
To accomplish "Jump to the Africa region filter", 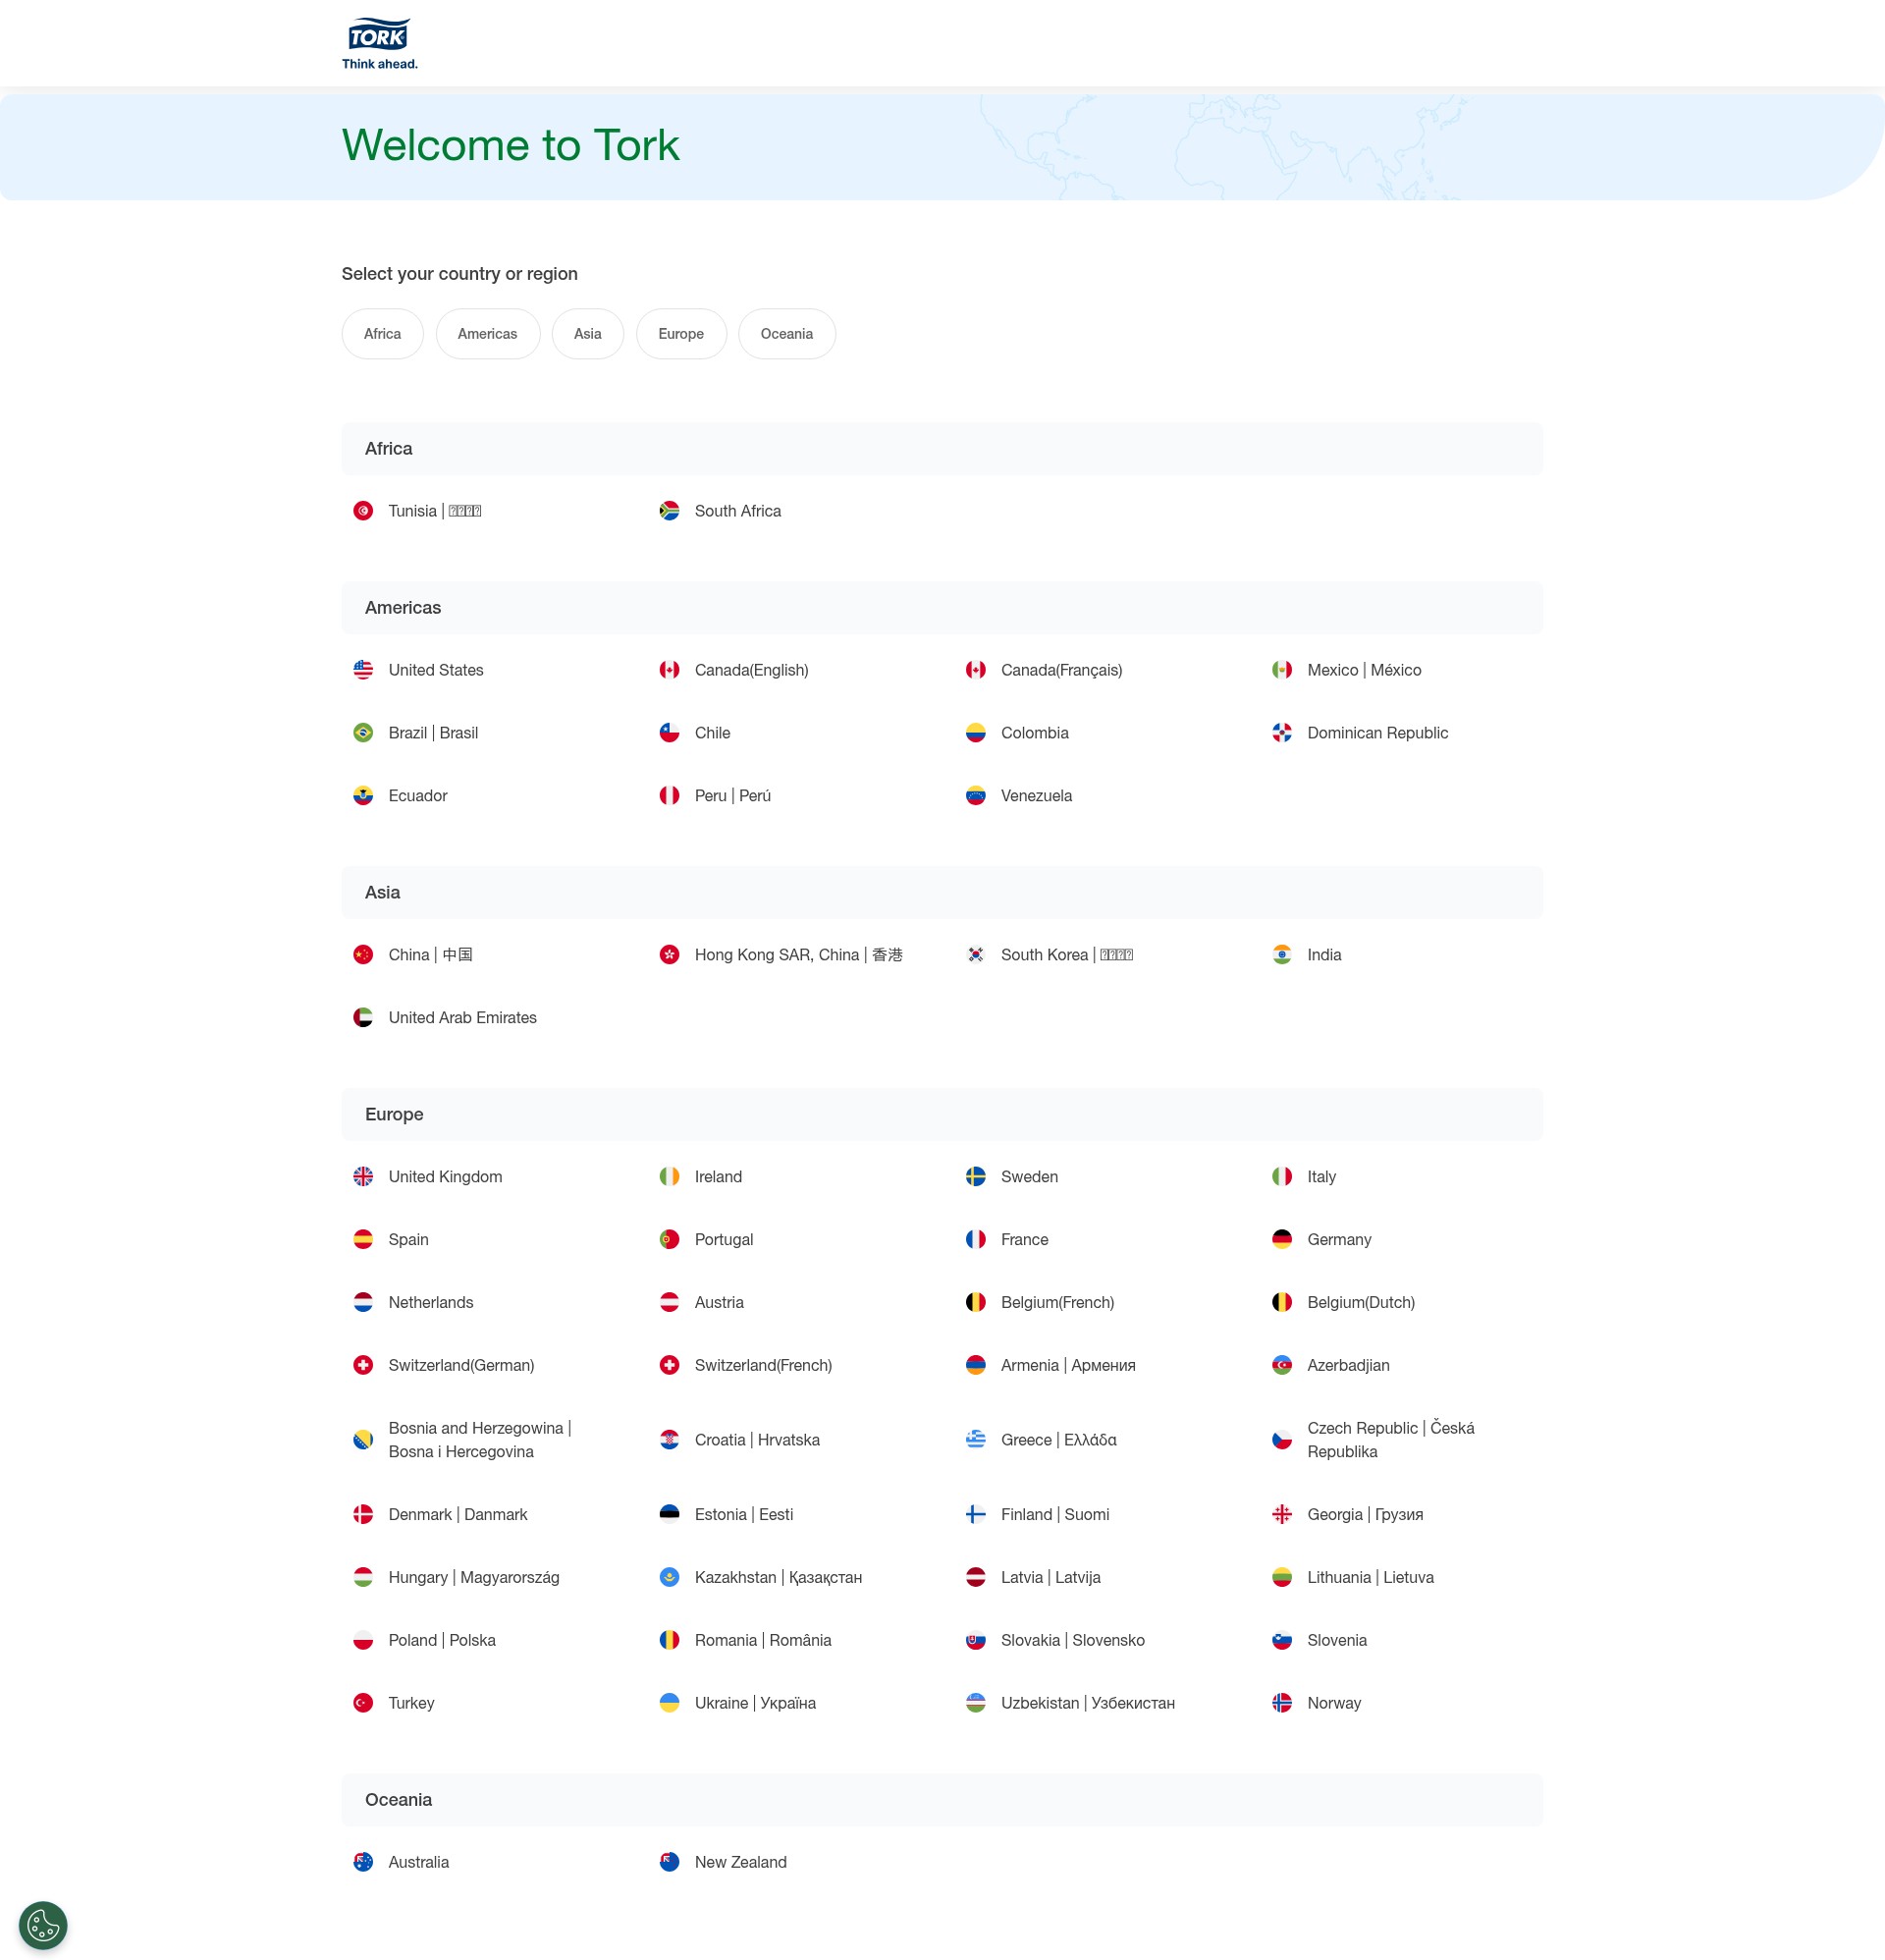I will point(382,334).
